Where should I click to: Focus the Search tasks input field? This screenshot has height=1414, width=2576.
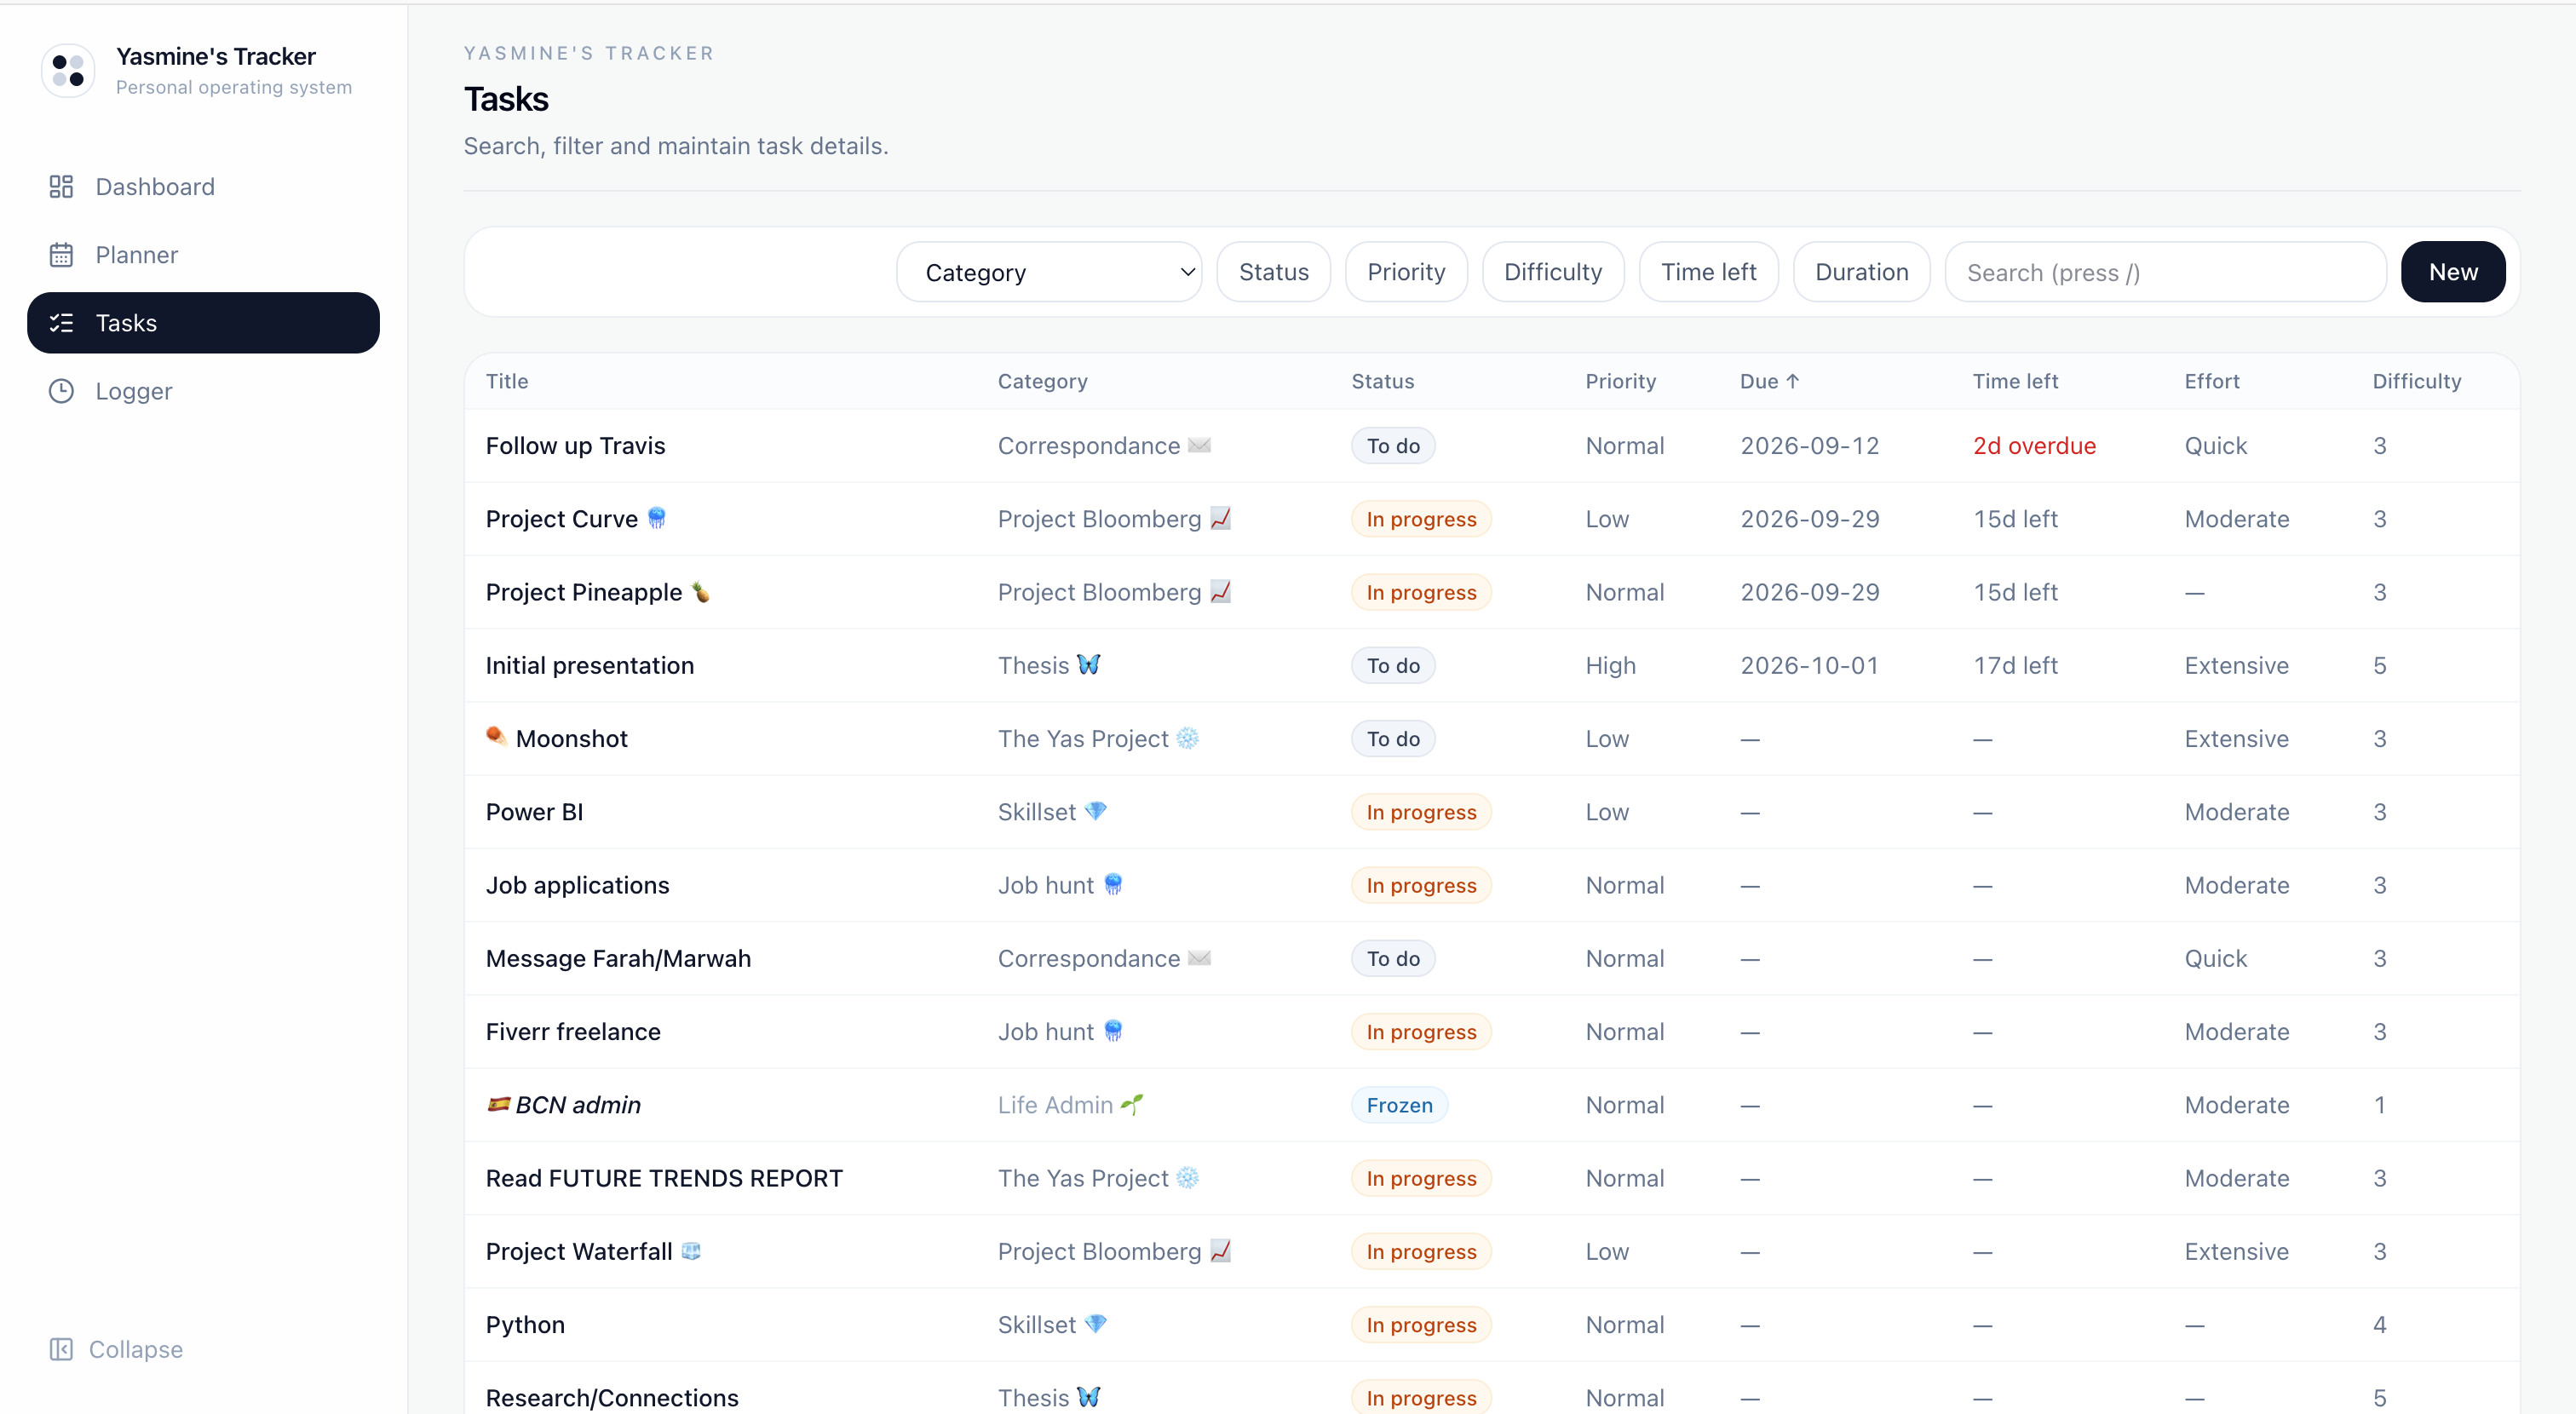point(2165,272)
